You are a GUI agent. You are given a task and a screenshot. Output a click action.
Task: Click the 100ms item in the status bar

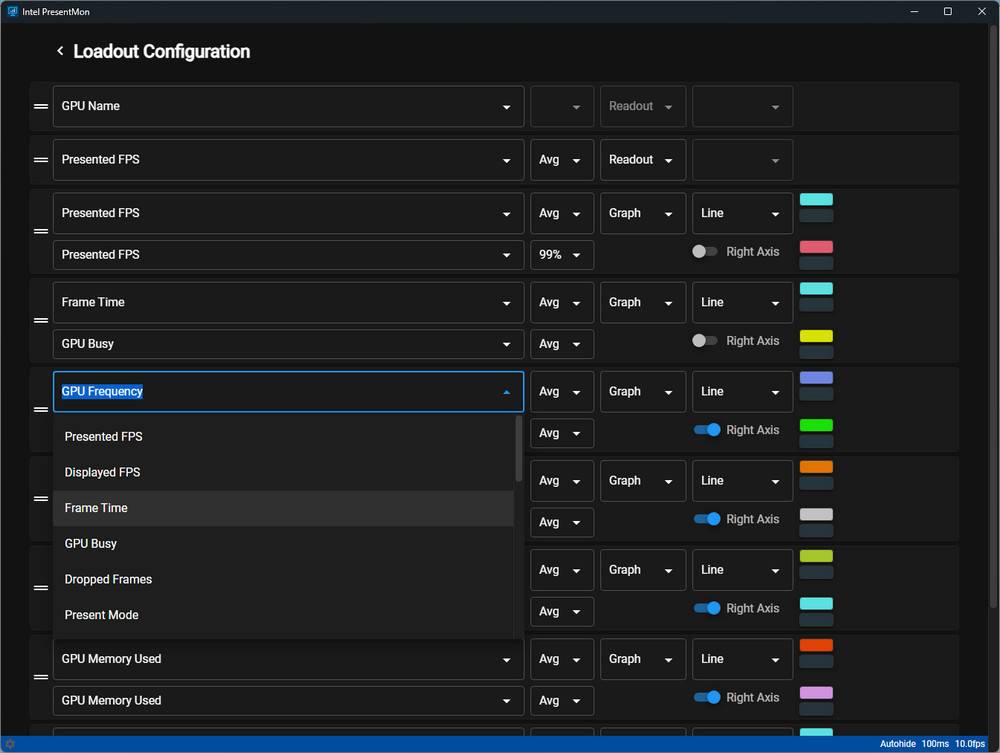(934, 744)
